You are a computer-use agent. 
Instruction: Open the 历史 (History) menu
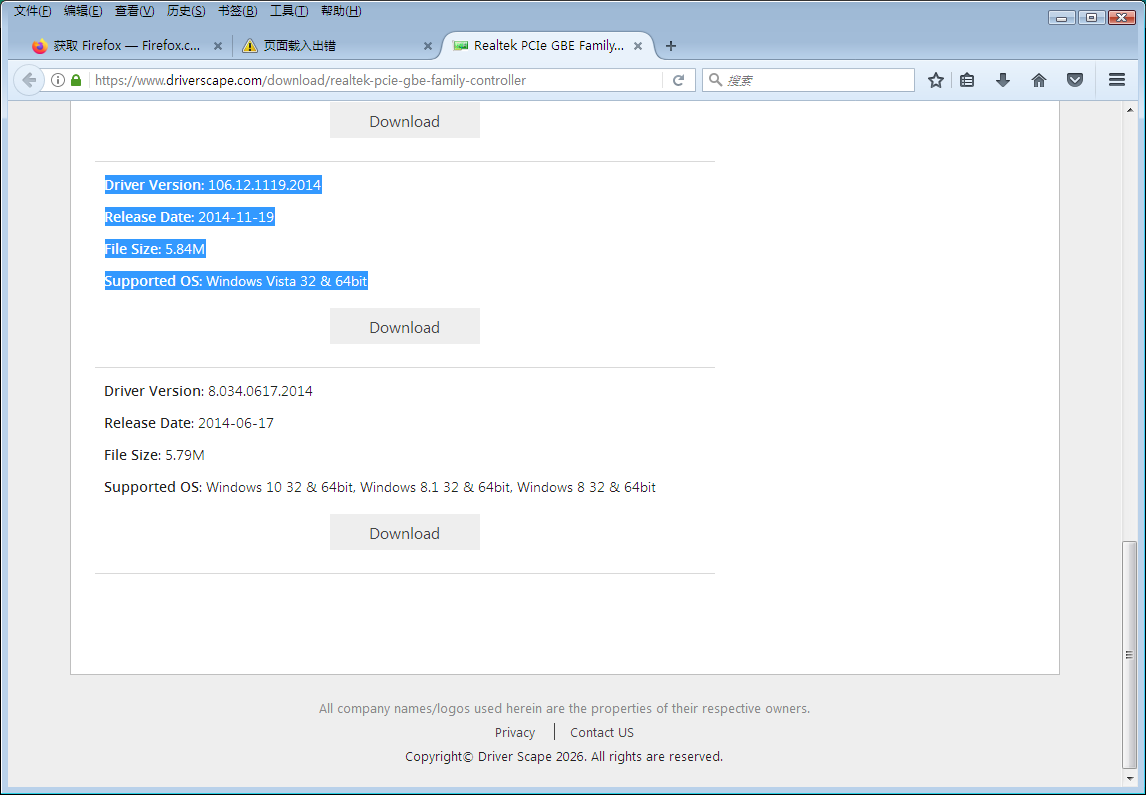point(186,11)
